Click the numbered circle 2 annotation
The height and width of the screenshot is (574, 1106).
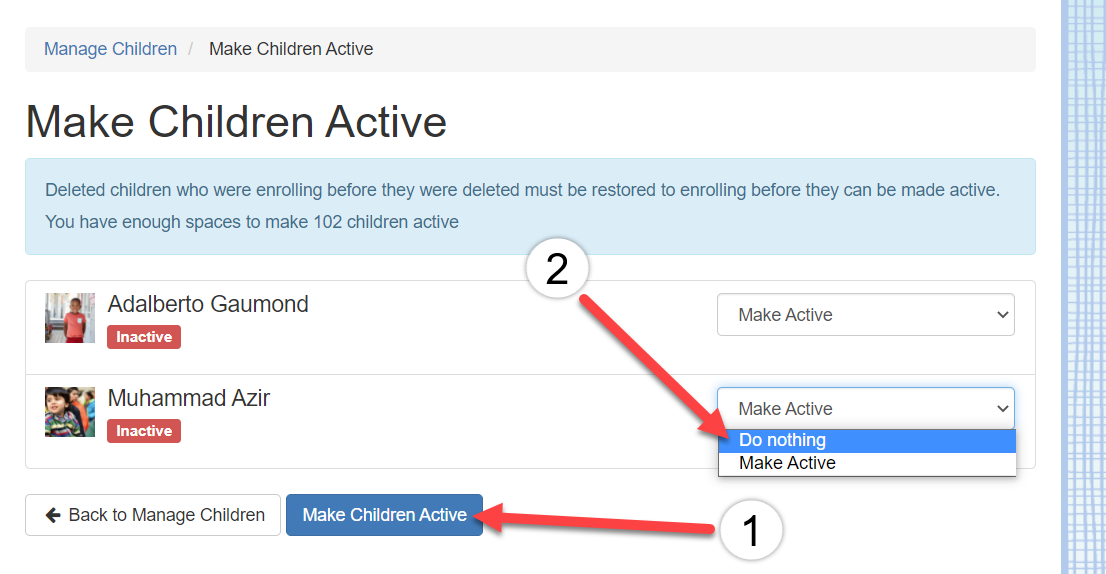556,270
